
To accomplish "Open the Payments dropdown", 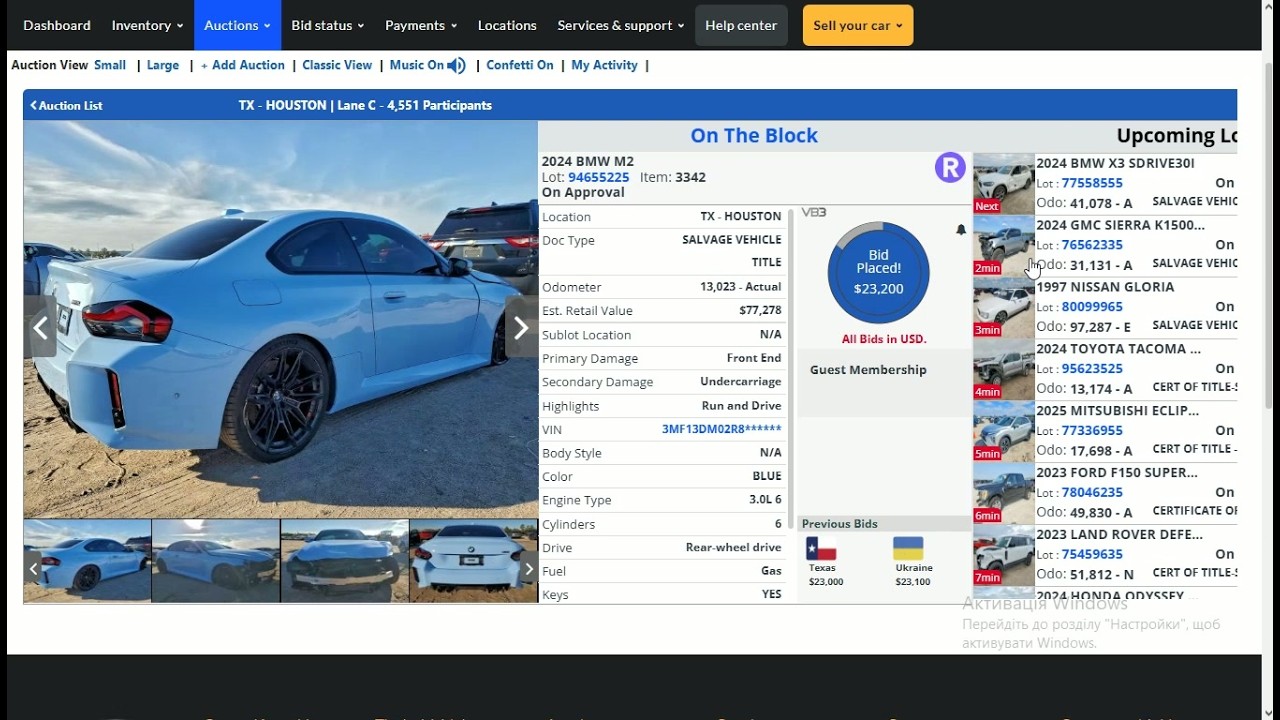I will [421, 25].
